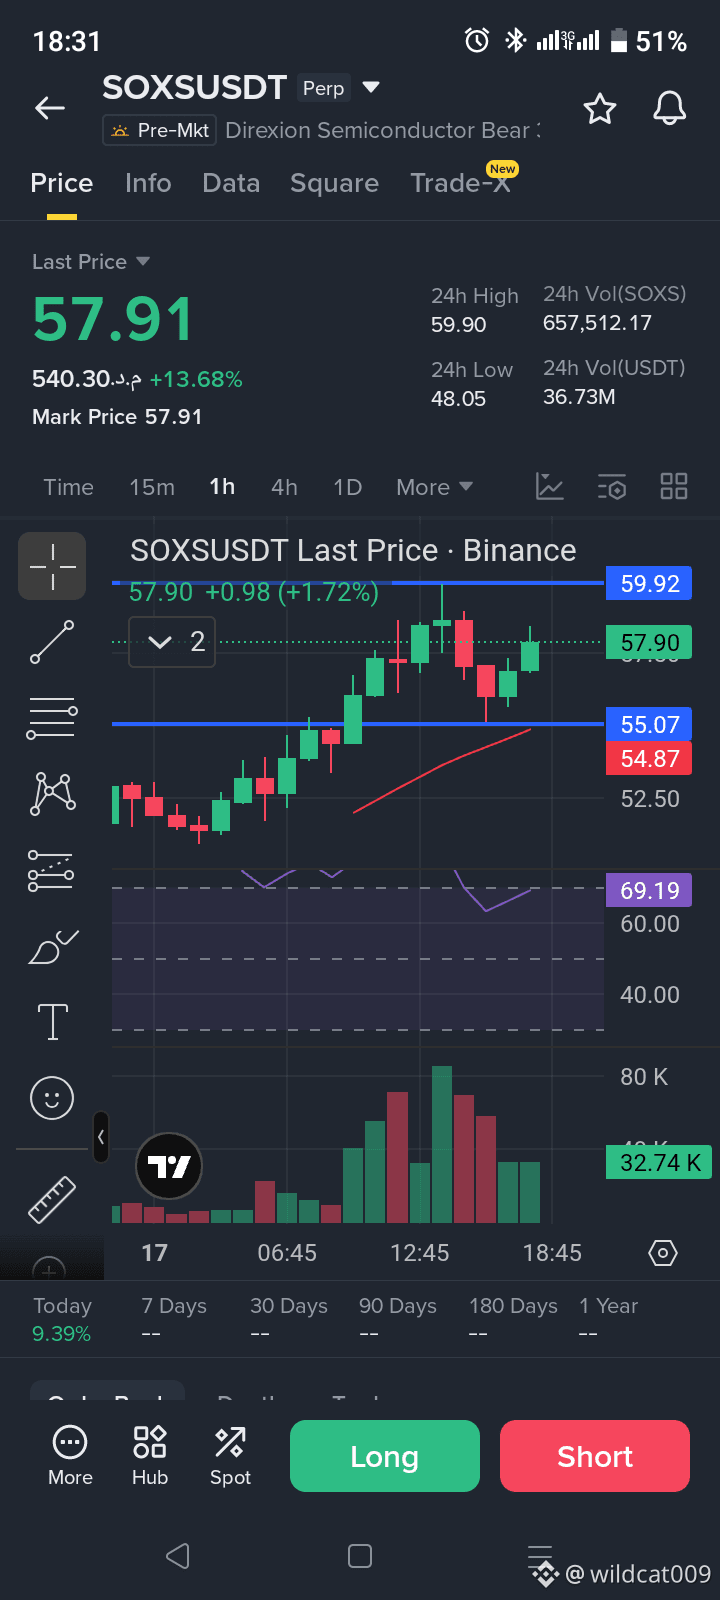The image size is (720, 1600).
Task: Click the 30 Days performance
Action: (x=289, y=1320)
